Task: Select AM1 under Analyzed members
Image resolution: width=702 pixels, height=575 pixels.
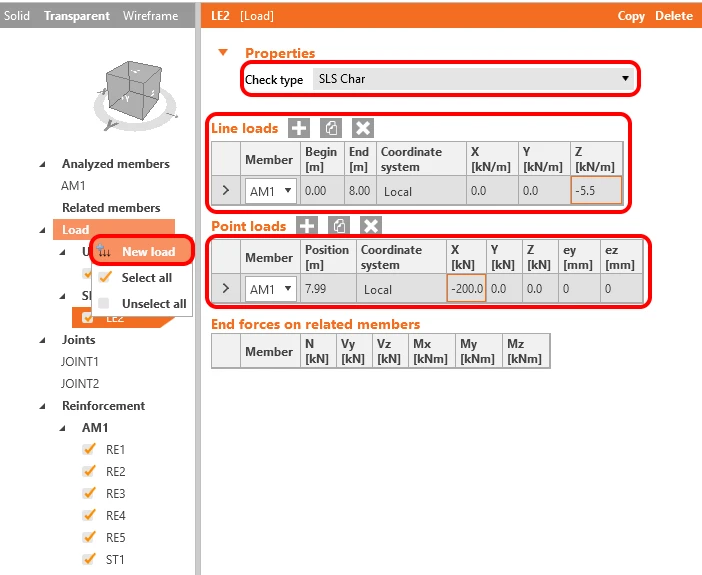Action: coord(73,186)
